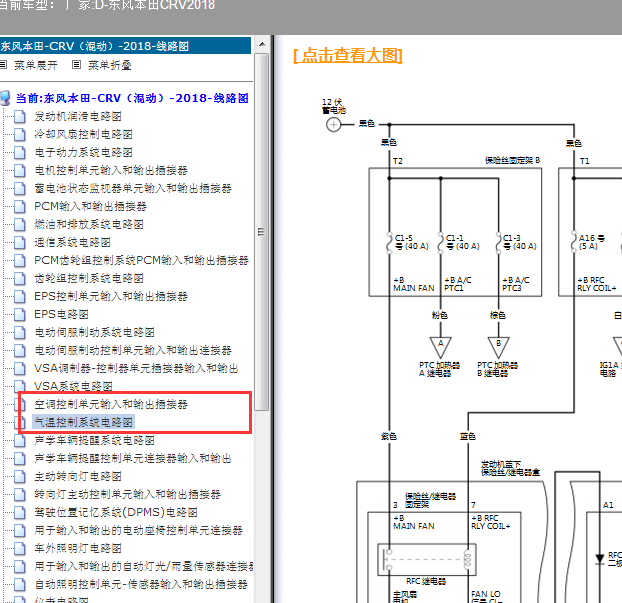Select the highlighted 气温控制系统电路图 entry
The width and height of the screenshot is (622, 603).
pos(83,422)
